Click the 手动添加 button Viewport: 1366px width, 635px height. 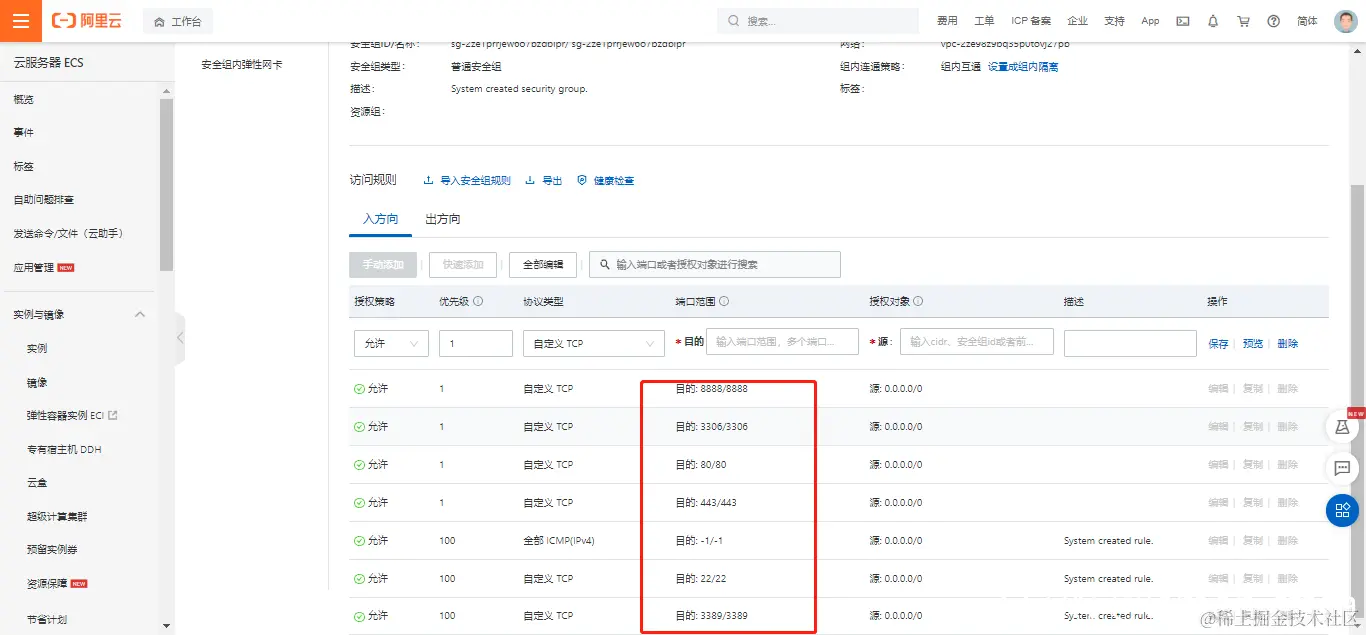coord(383,264)
